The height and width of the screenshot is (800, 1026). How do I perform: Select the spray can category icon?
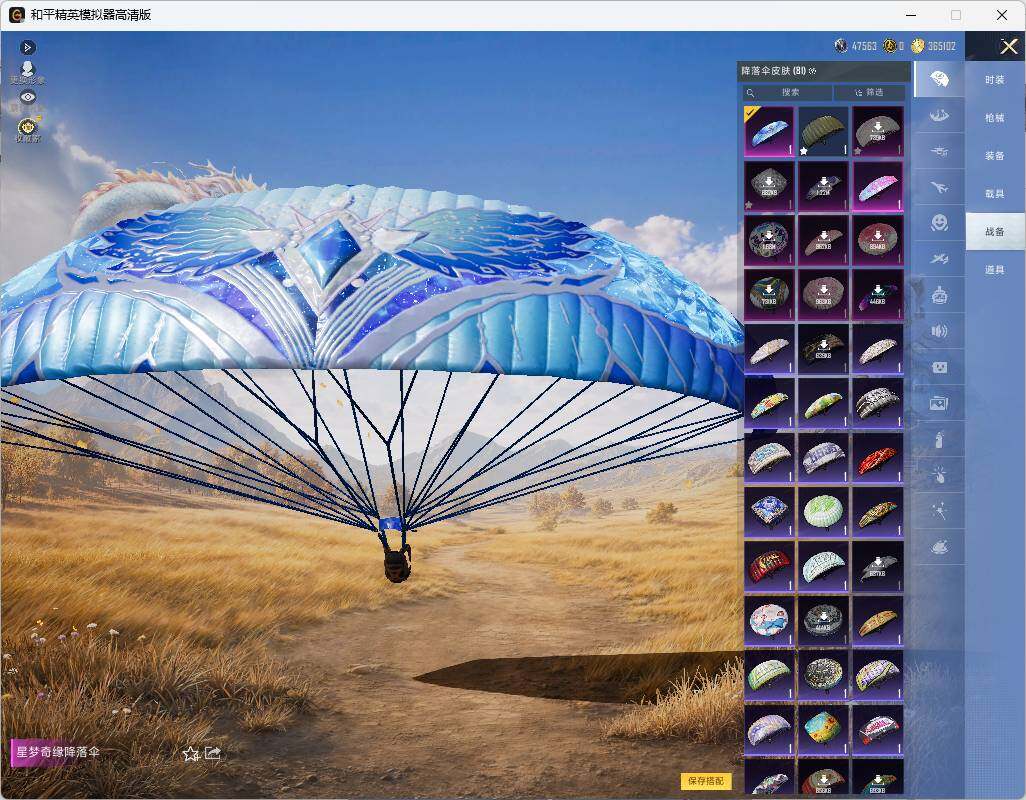point(939,440)
